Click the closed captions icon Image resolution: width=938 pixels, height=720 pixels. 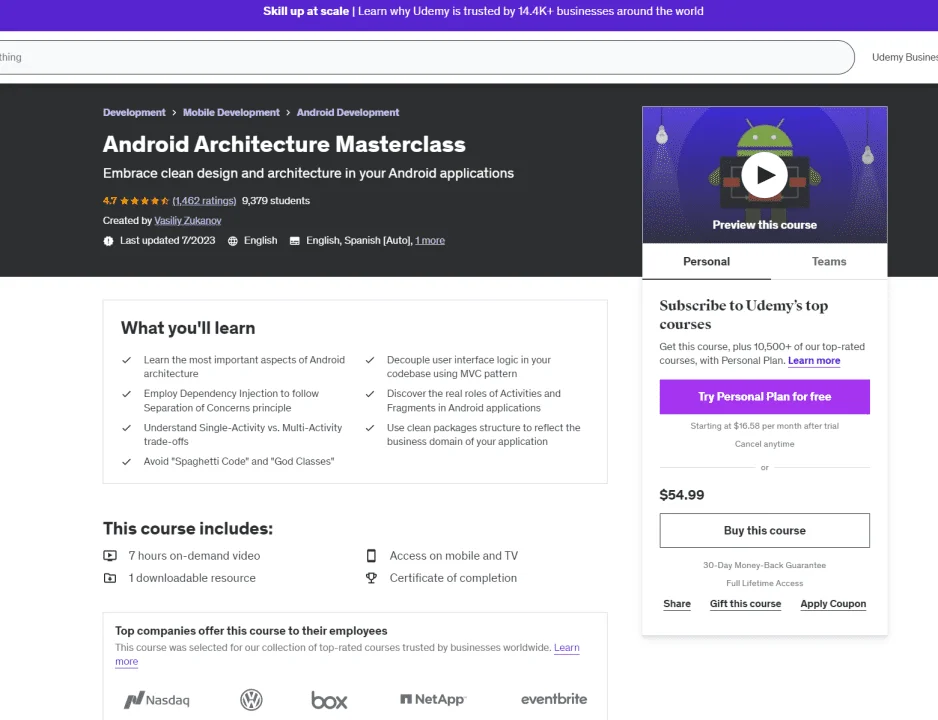[294, 240]
